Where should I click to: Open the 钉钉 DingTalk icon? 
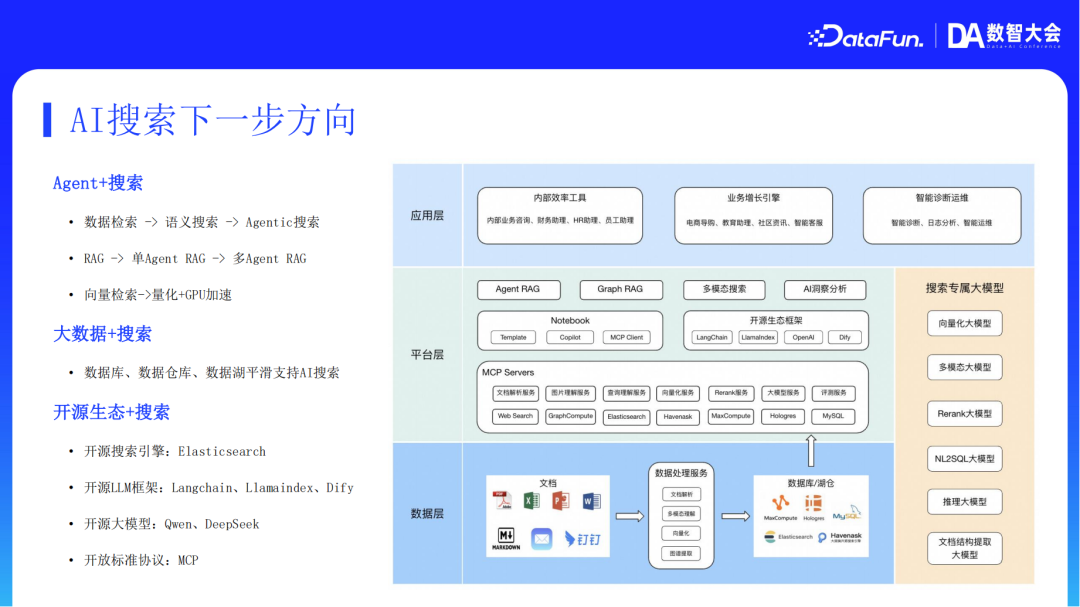coord(582,539)
